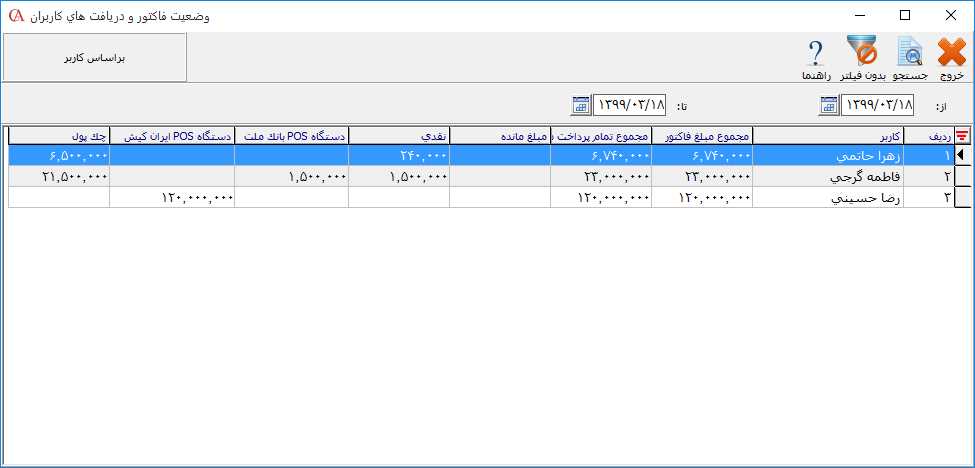The image size is (975, 468).
Task: Click the بدون فیلتر (No filter) funnel icon
Action: [x=861, y=52]
